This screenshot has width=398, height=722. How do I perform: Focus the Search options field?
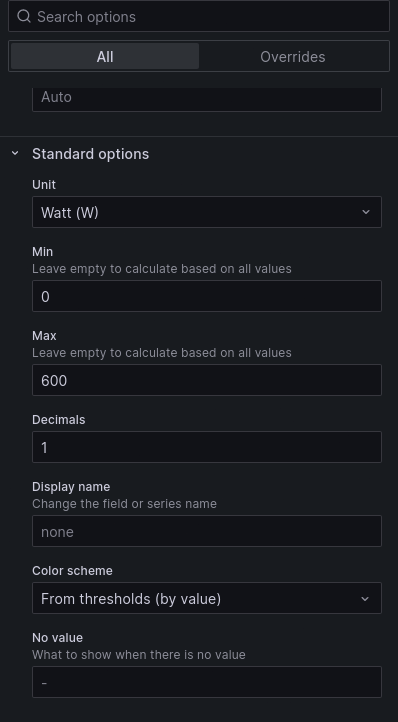199,17
